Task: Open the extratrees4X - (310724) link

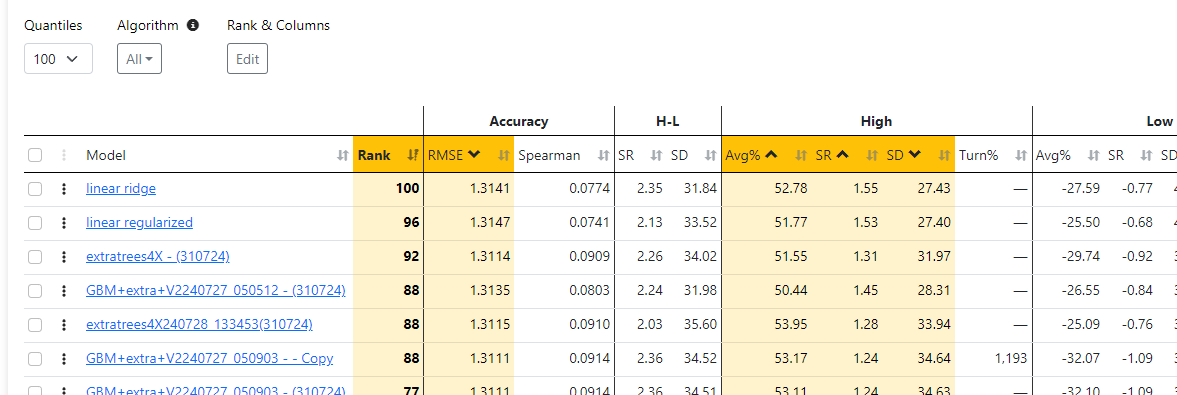Action: tap(158, 257)
